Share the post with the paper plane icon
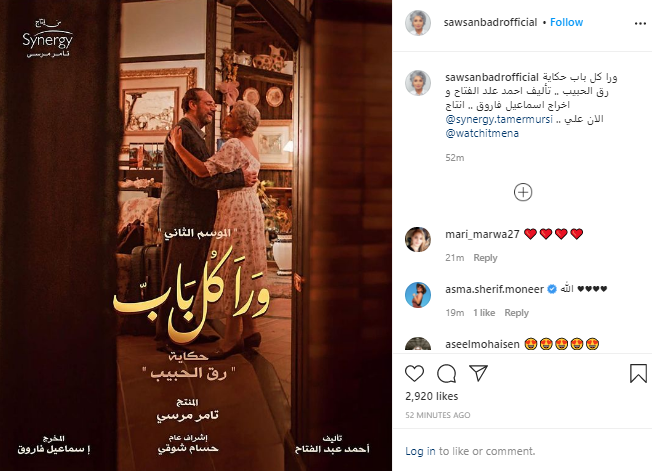The height and width of the screenshot is (471, 652). [x=478, y=373]
